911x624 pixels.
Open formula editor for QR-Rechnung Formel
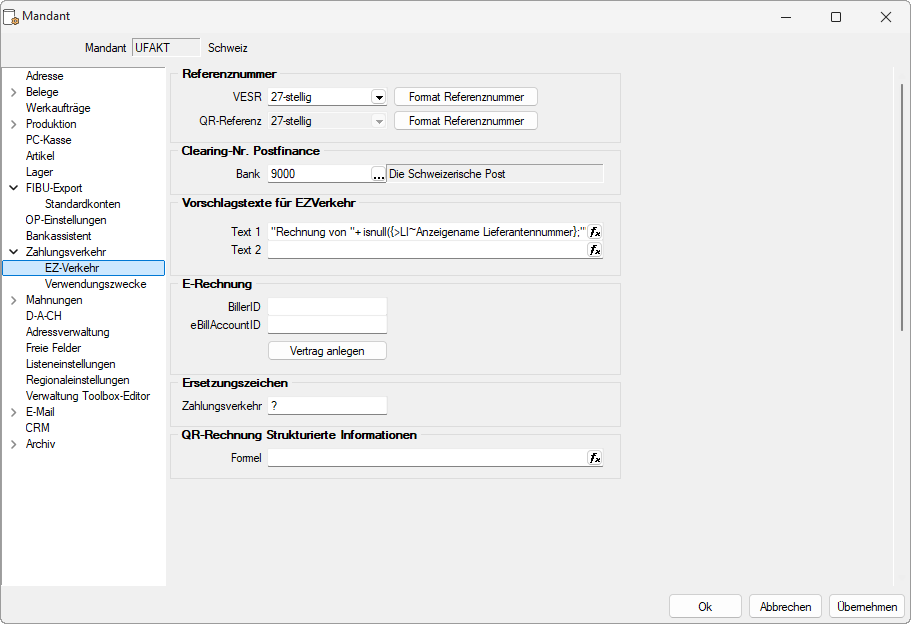click(x=595, y=458)
